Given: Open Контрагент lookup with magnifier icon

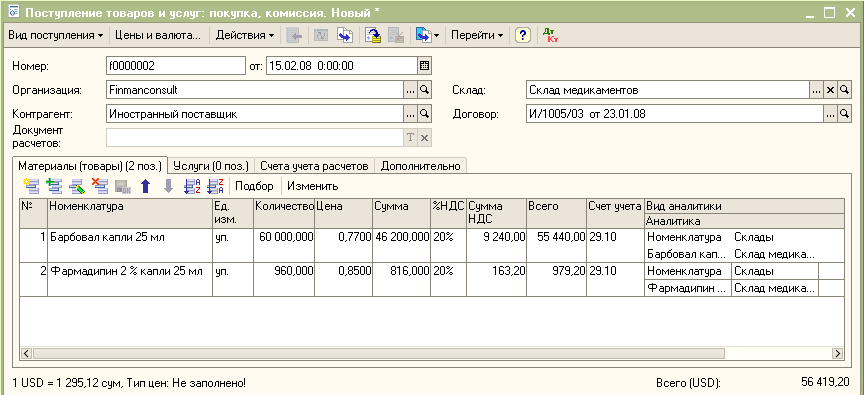Looking at the screenshot, I should coord(424,113).
